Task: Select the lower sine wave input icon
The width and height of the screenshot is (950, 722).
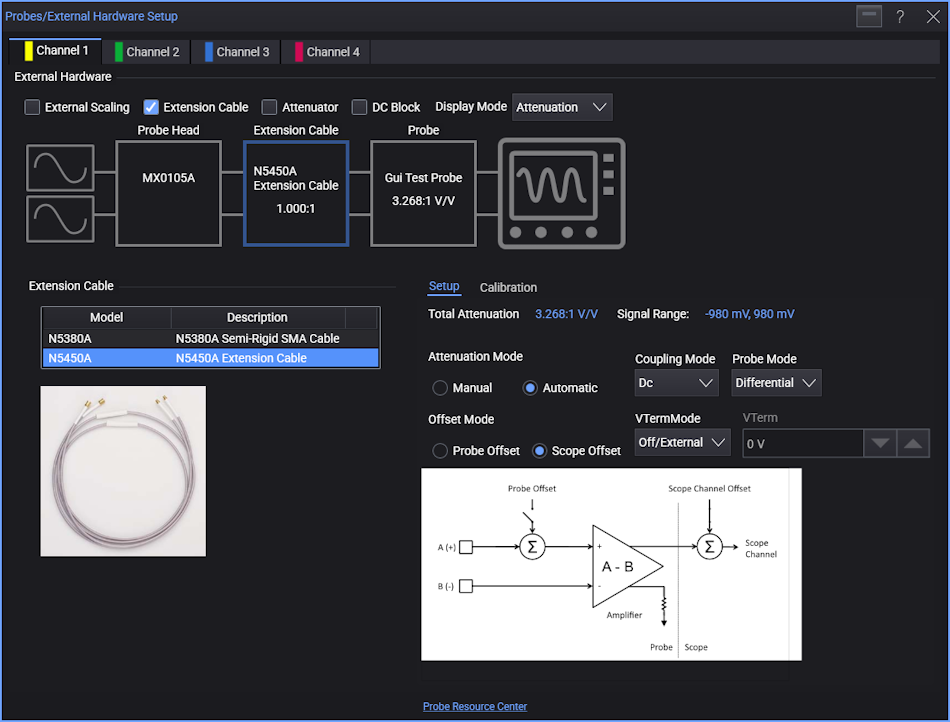Action: [x=60, y=219]
